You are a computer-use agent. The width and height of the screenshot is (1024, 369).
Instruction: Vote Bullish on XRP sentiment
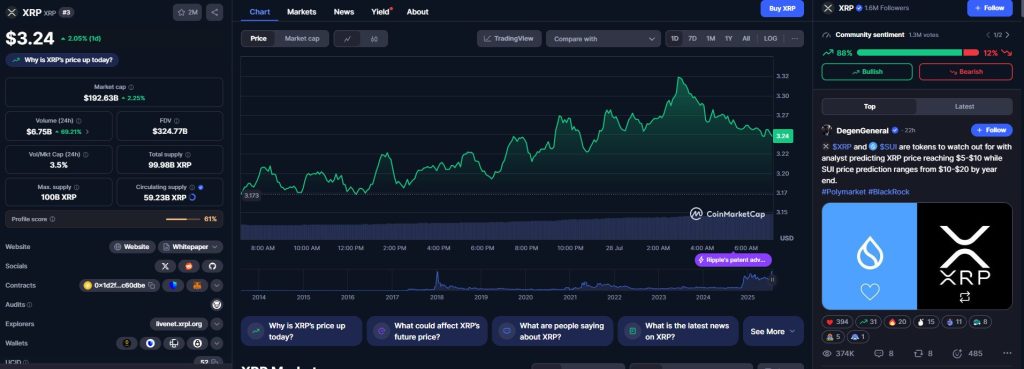(x=866, y=72)
